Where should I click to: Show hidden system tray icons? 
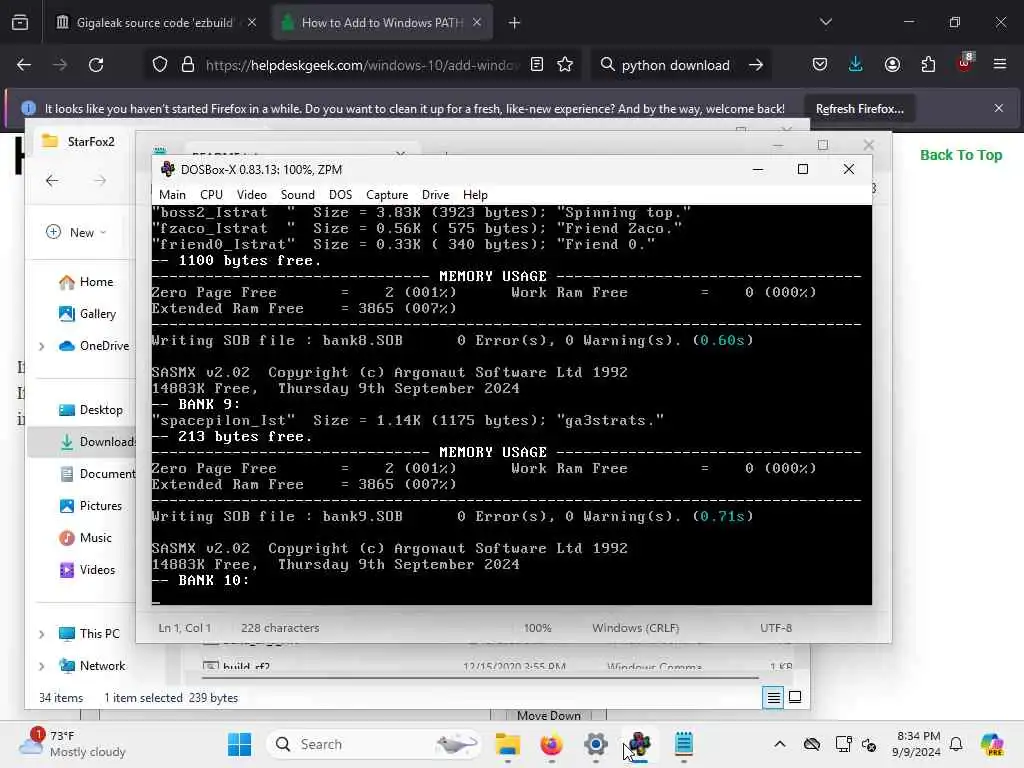tap(780, 744)
